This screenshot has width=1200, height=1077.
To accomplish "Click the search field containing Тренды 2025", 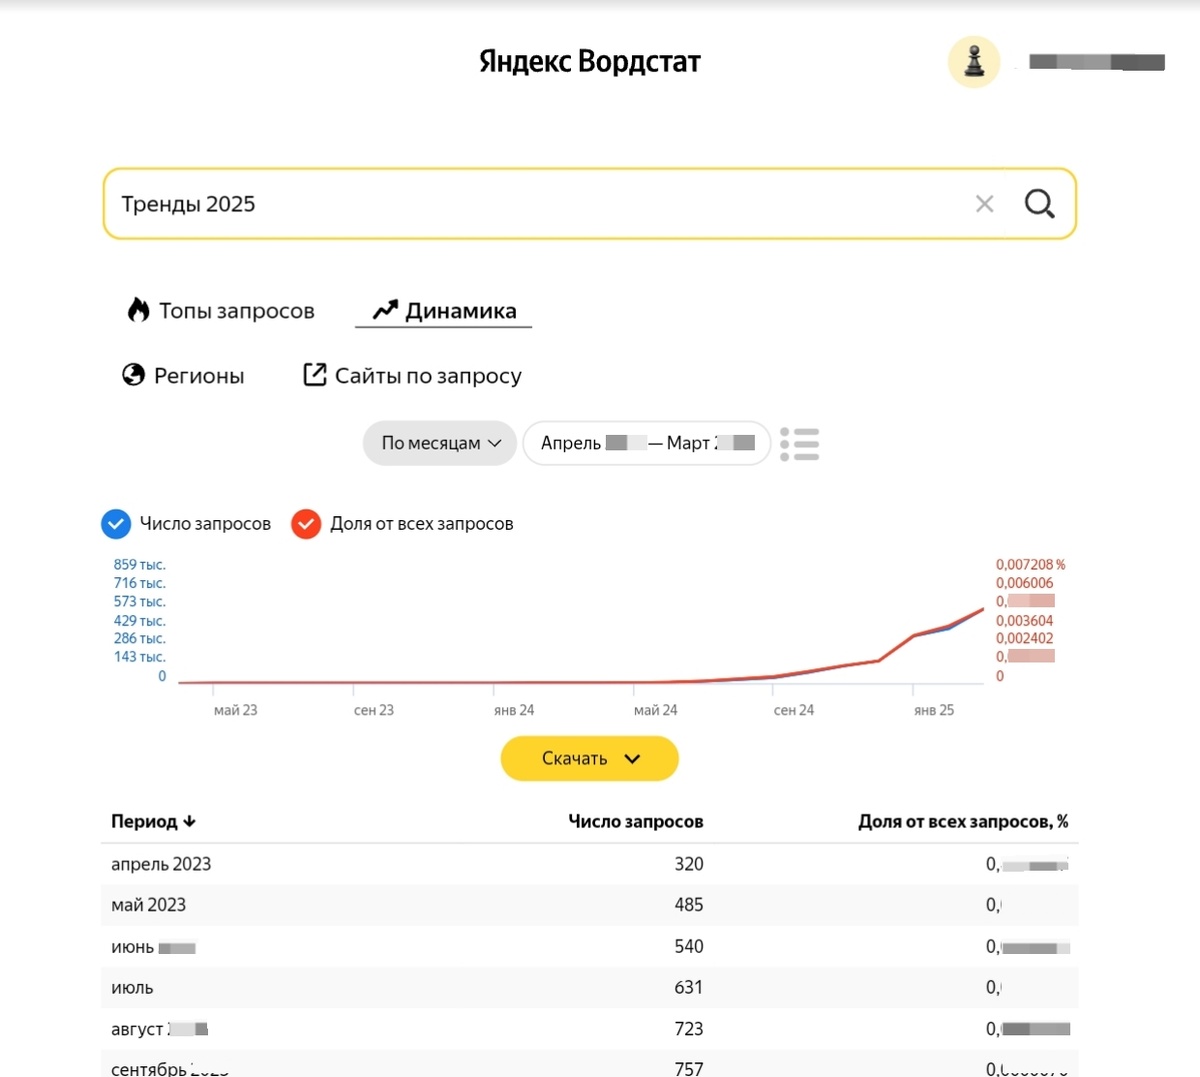I will tap(590, 204).
